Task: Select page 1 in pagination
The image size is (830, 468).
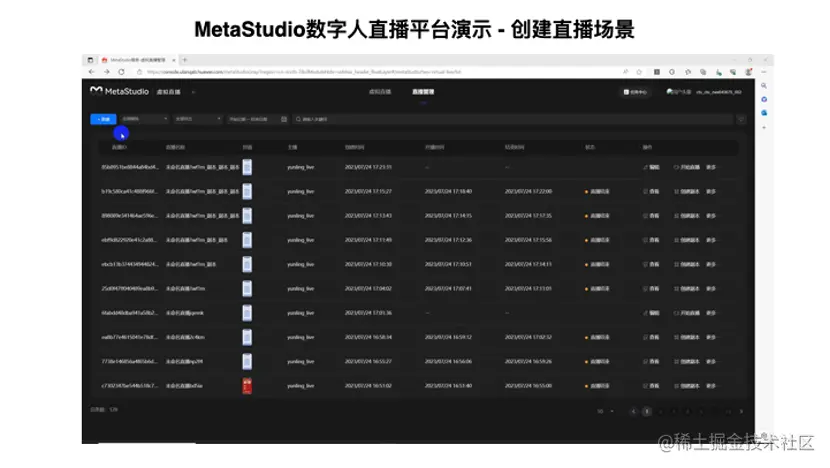Action: point(646,411)
